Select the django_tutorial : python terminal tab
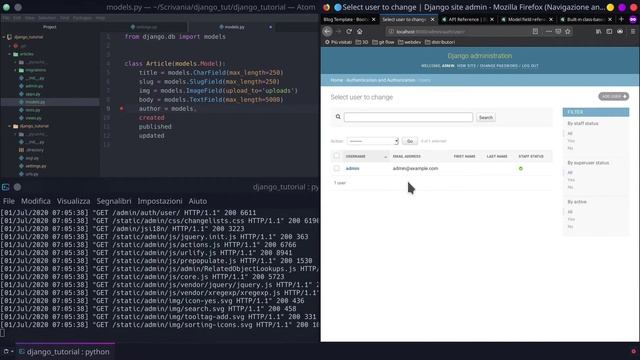 tap(65, 351)
